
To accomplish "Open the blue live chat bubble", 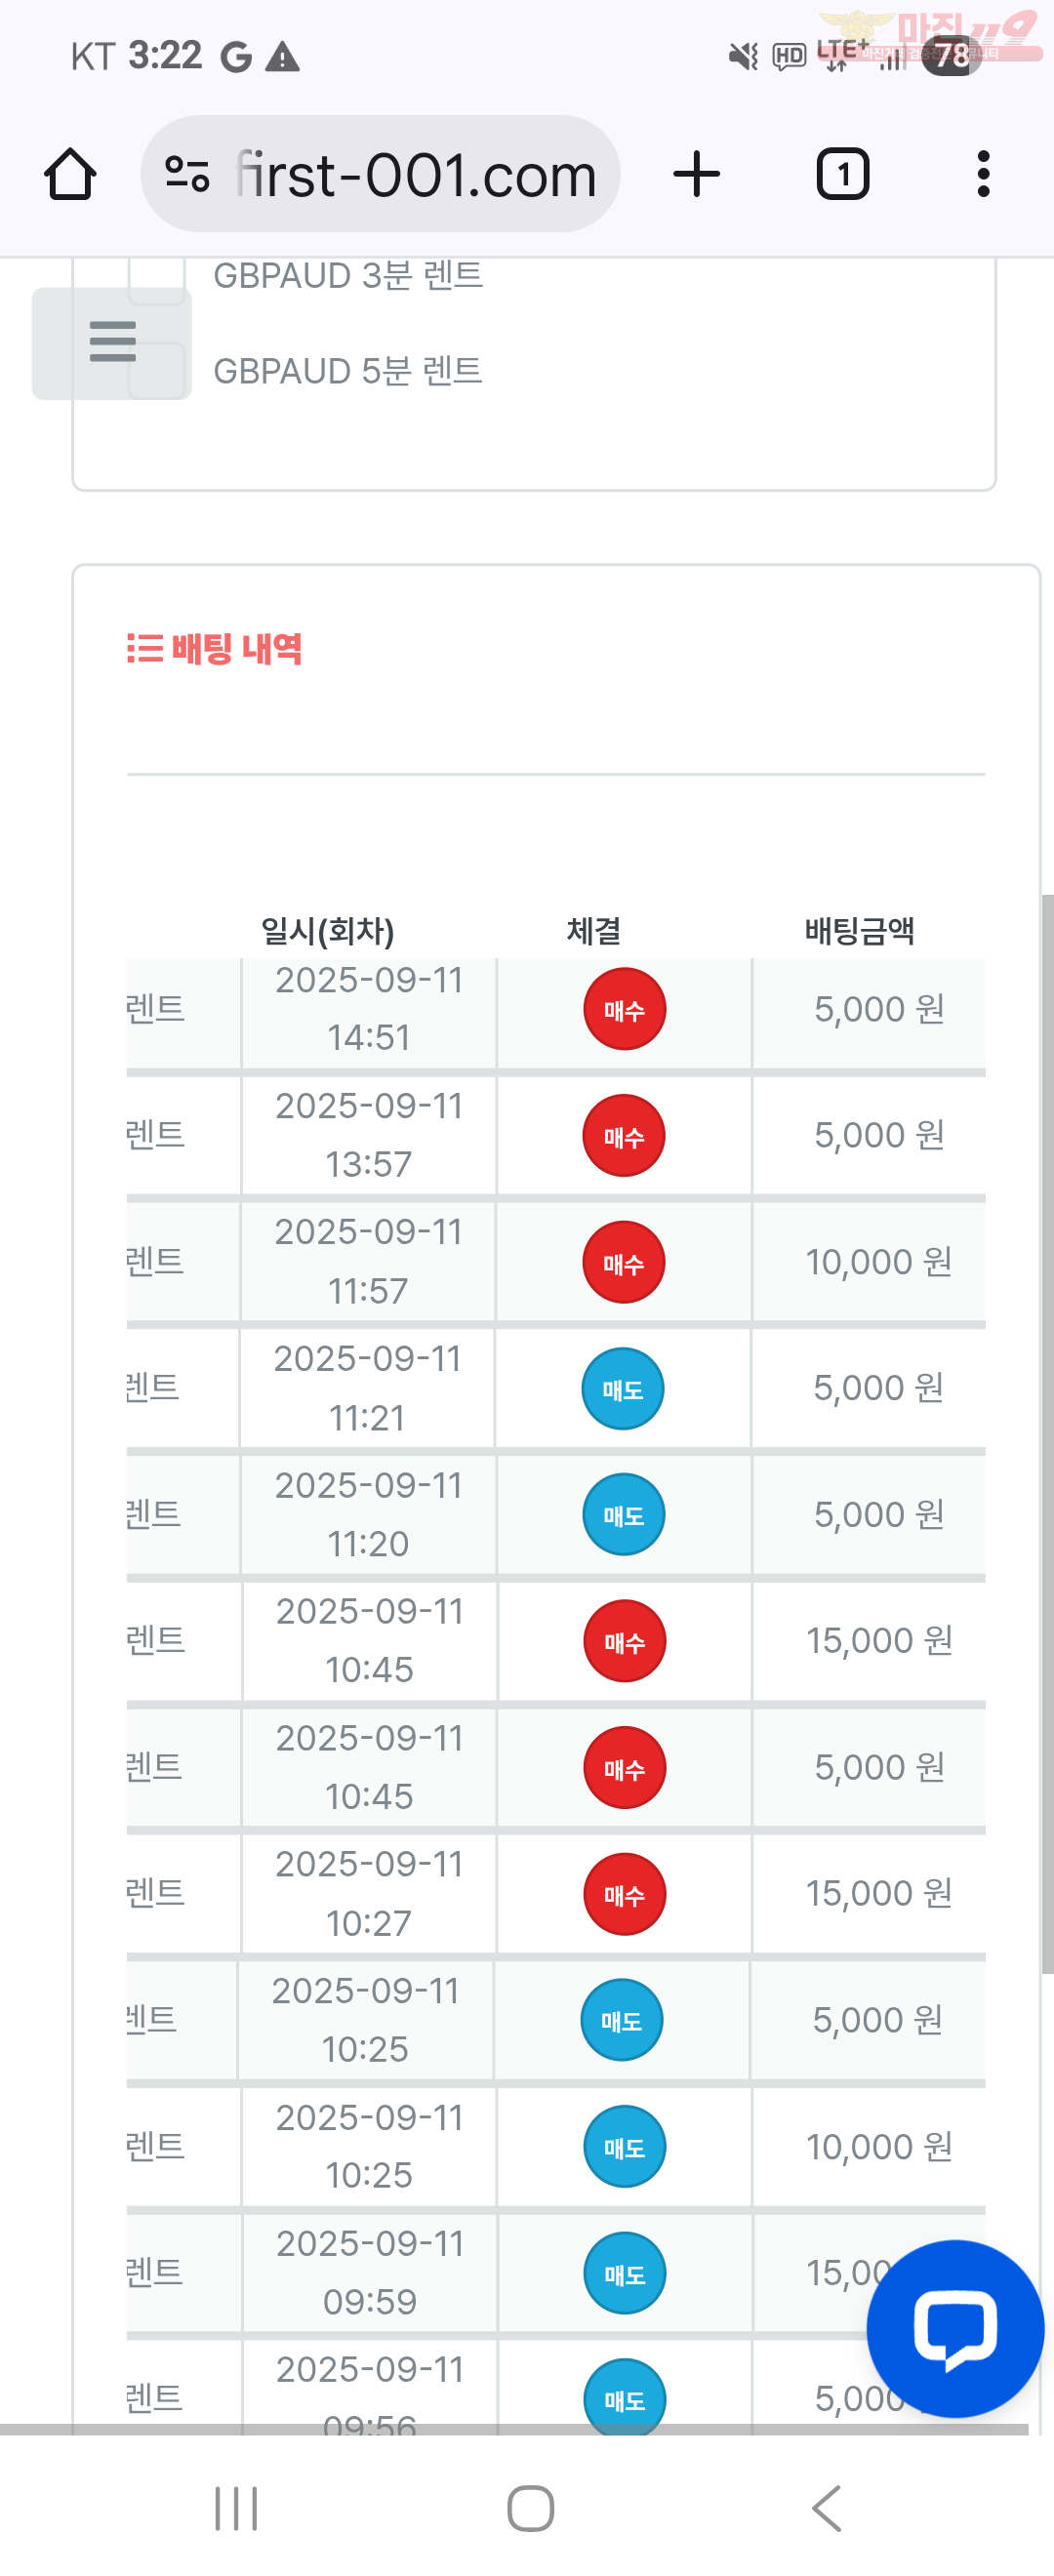I will (955, 2329).
